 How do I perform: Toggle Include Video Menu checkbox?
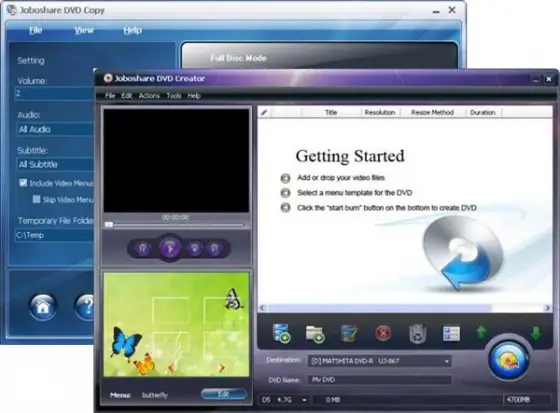pos(23,183)
